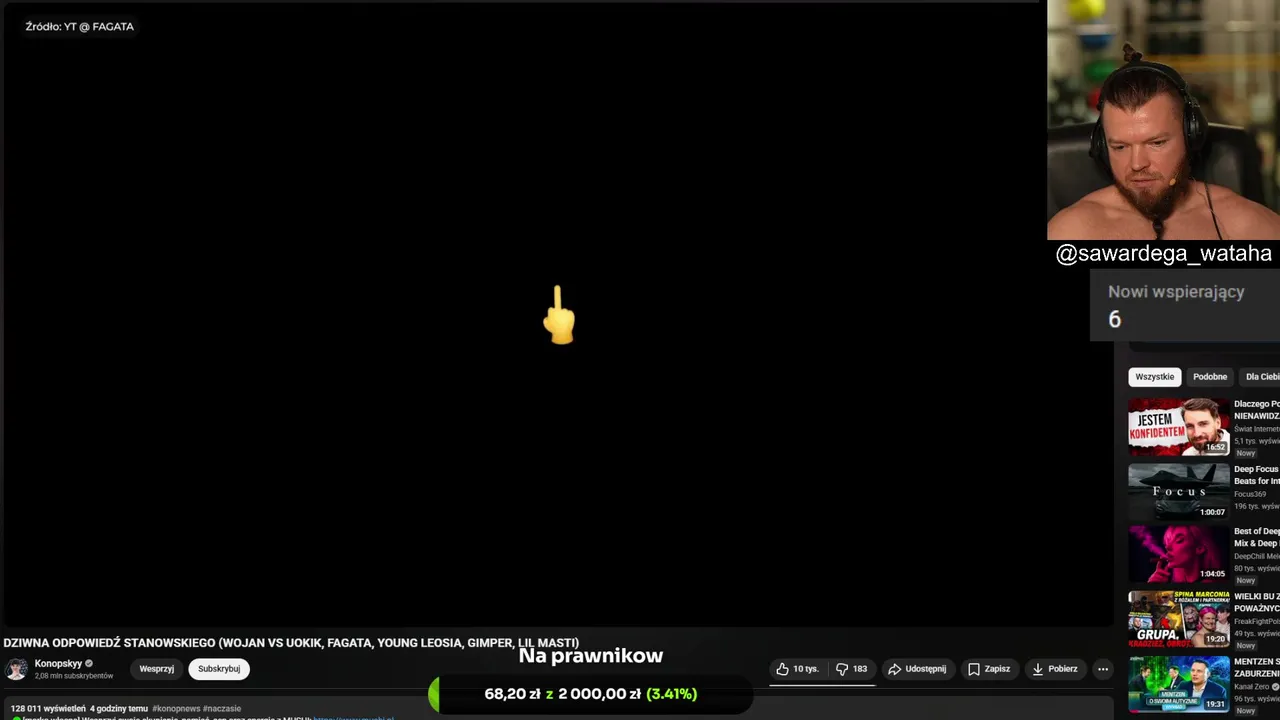Open the Mentzen Kanał Zero video thumbnail

[x=1179, y=684]
